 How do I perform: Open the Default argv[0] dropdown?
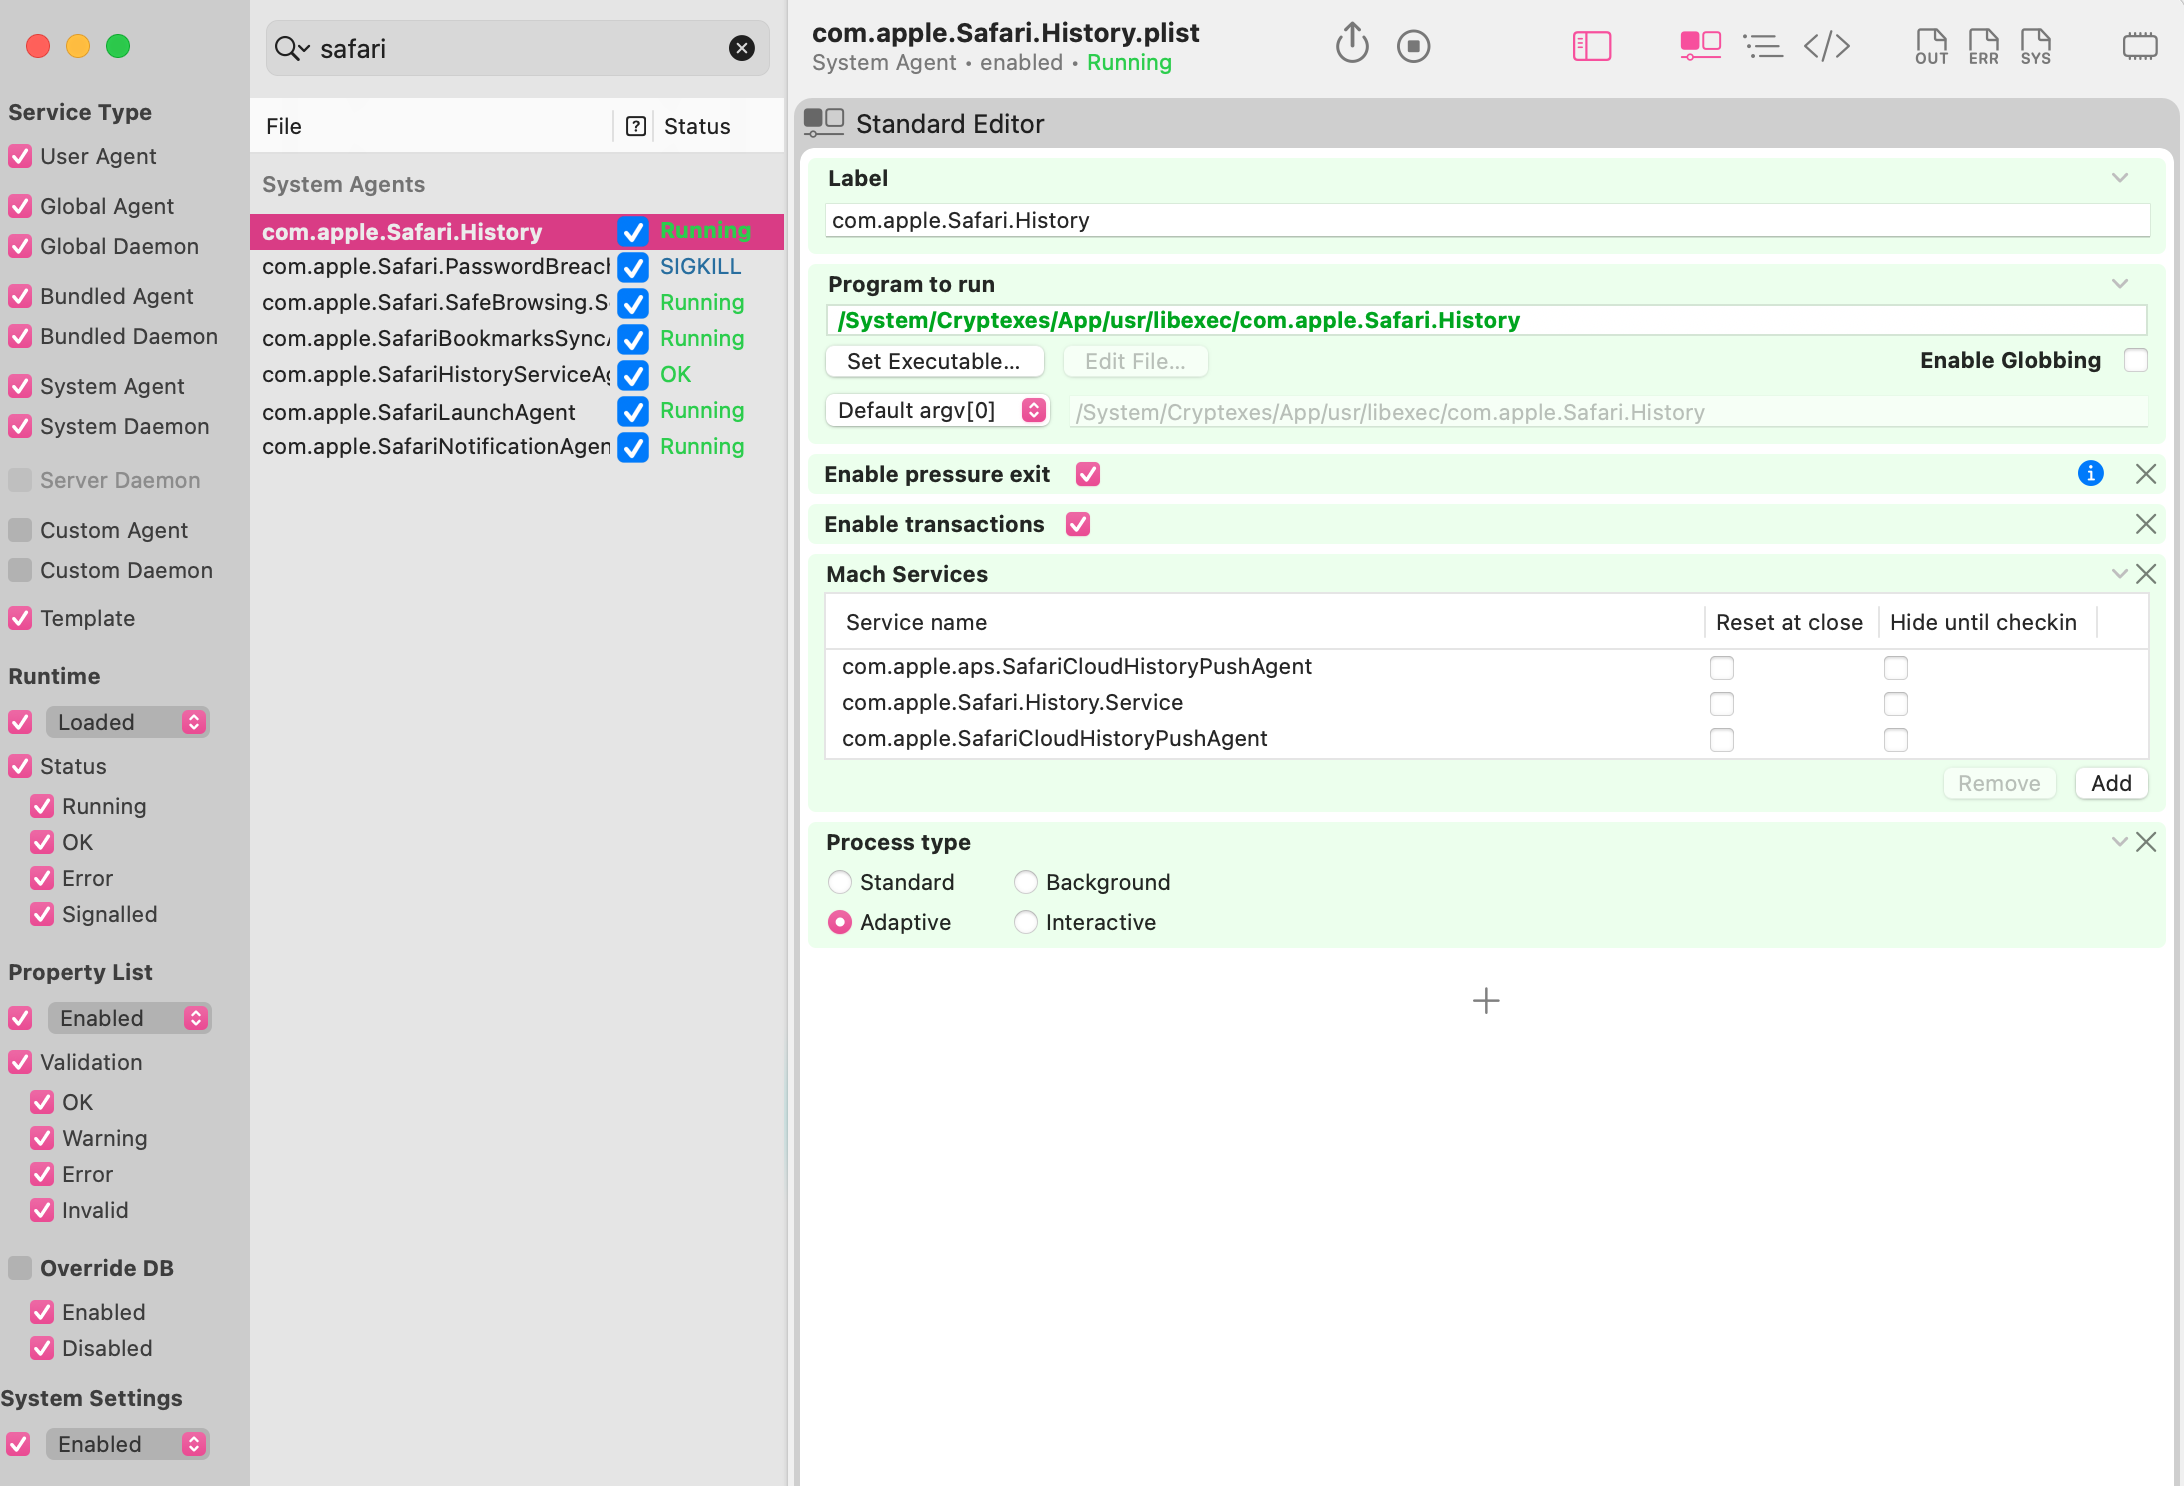(937, 411)
